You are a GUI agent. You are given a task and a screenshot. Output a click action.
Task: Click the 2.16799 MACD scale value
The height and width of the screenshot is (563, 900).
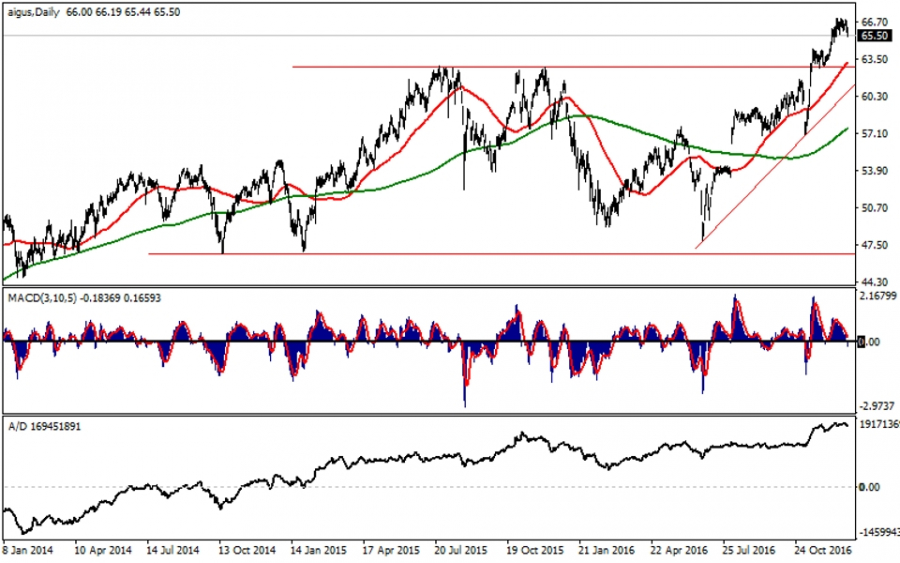(878, 297)
